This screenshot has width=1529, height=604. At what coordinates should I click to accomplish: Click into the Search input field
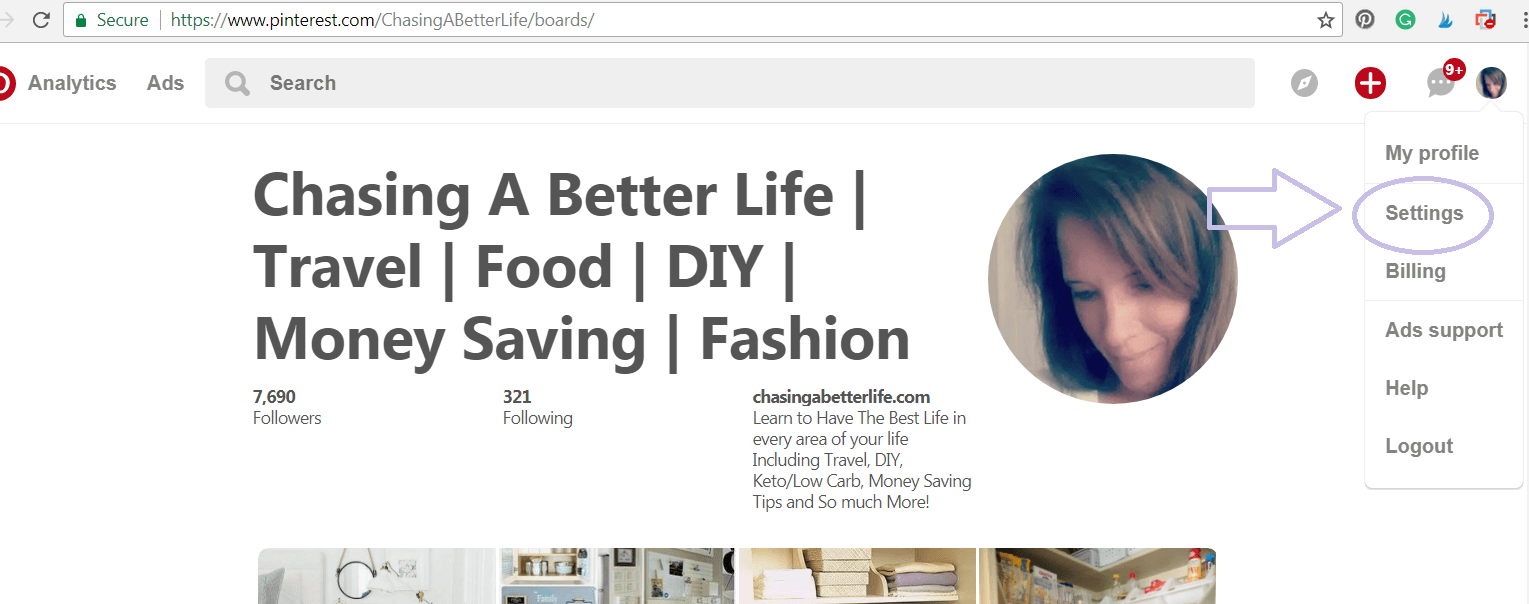pyautogui.click(x=730, y=83)
